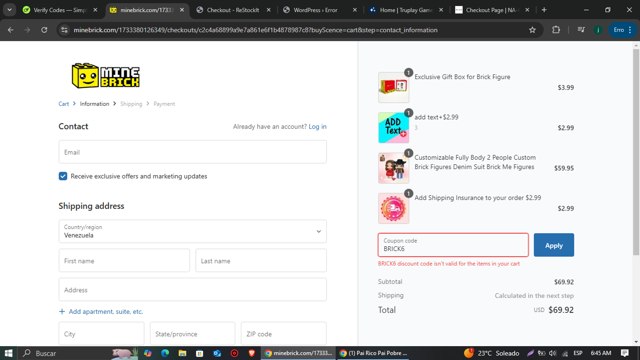Open the Windows Start menu
The width and height of the screenshot is (640, 360).
tap(8, 353)
